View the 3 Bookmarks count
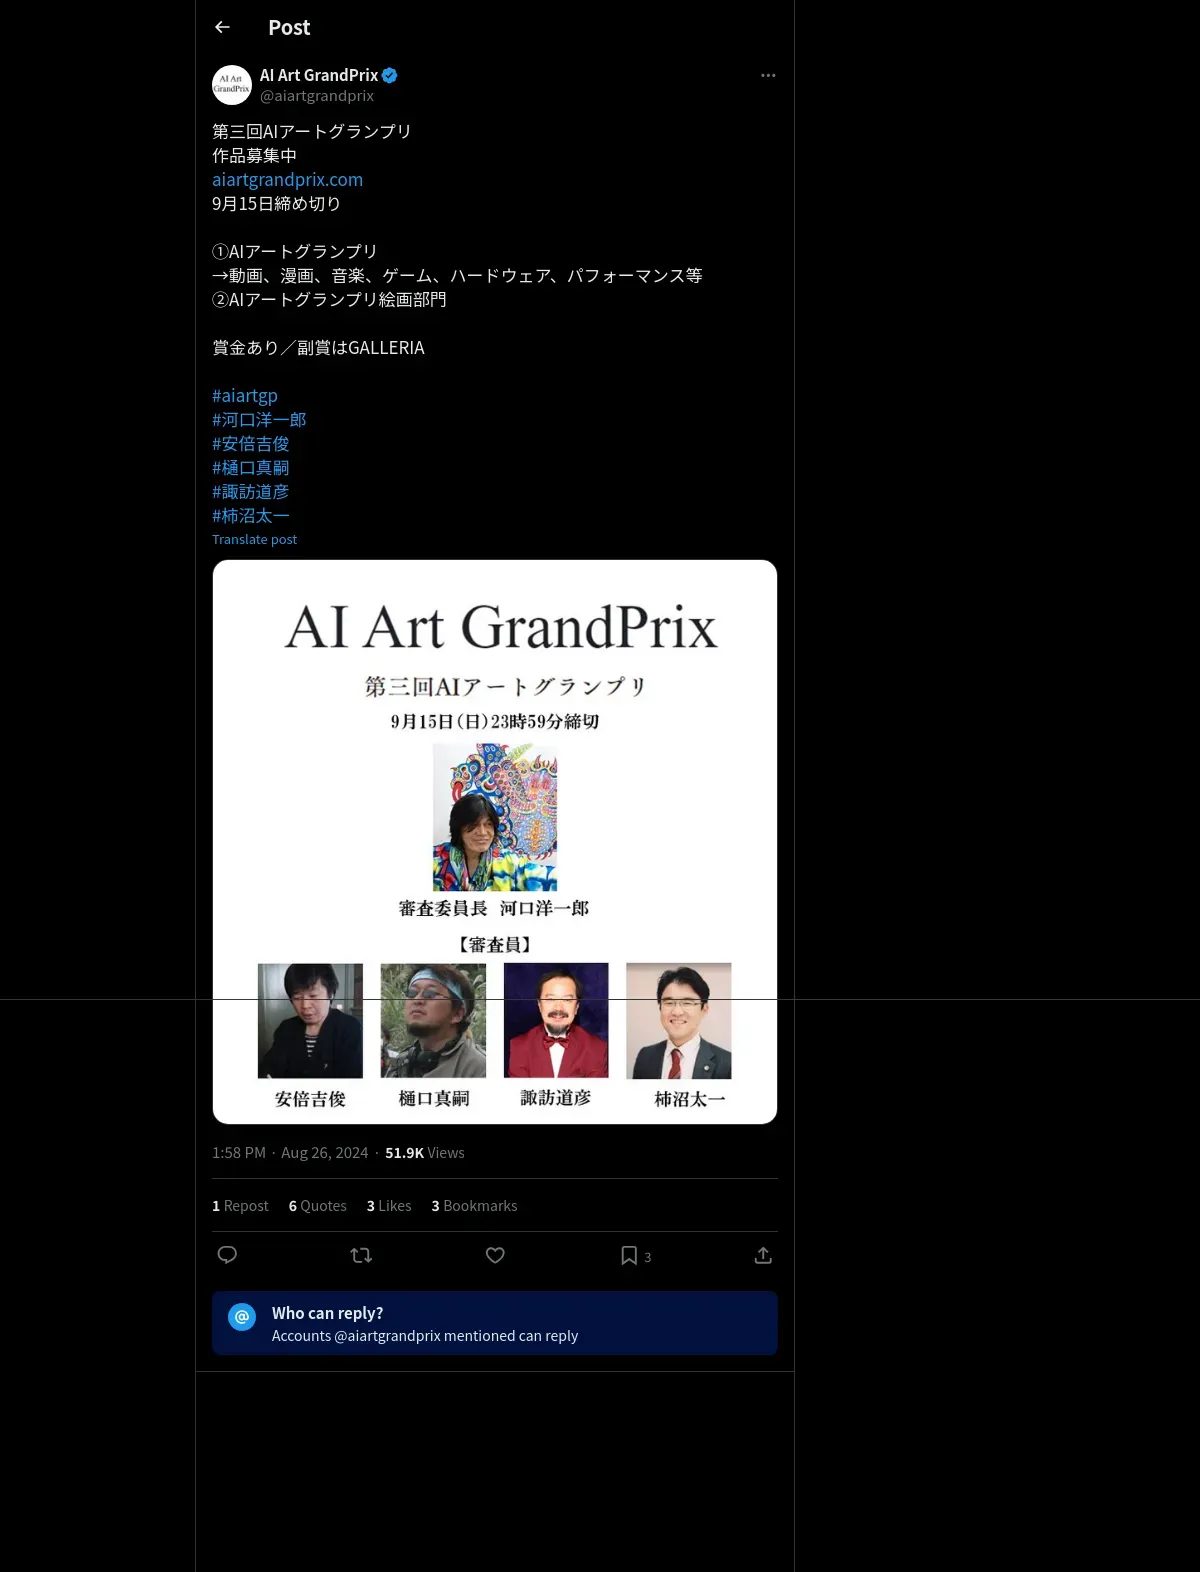The height and width of the screenshot is (1572, 1200). point(474,1206)
